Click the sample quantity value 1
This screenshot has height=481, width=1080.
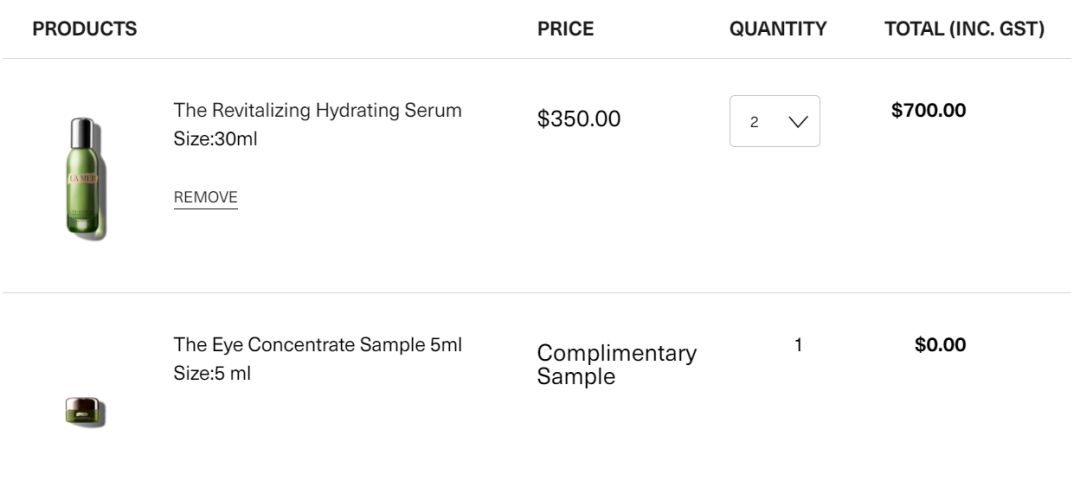tap(798, 345)
